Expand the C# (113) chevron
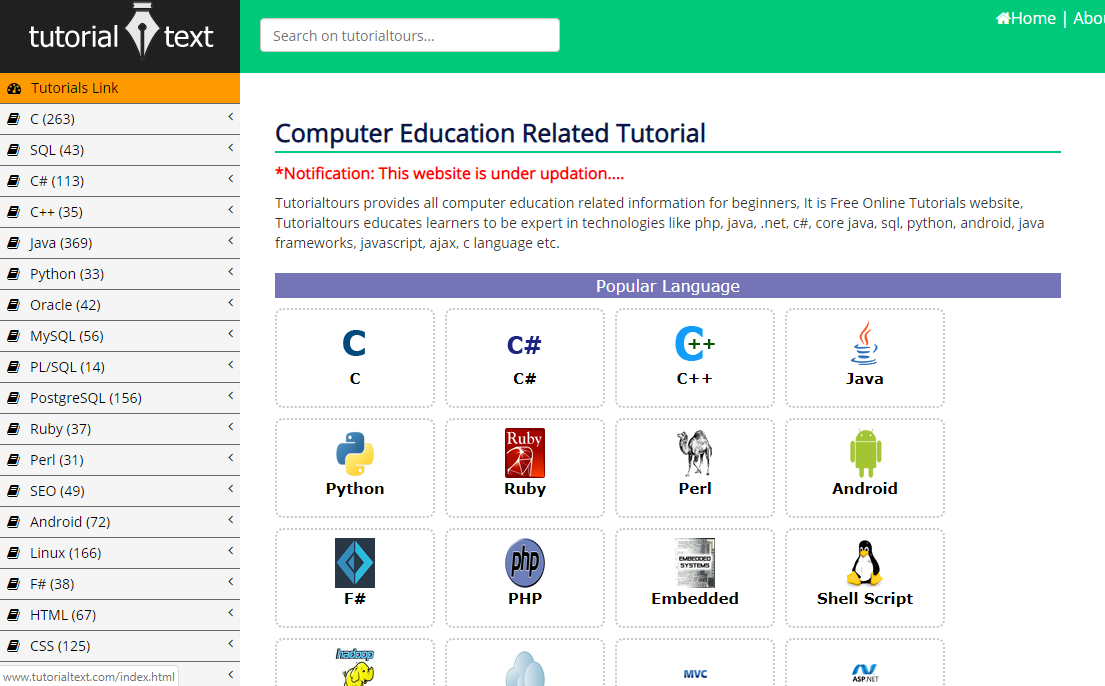Image resolution: width=1105 pixels, height=686 pixels. click(x=230, y=179)
